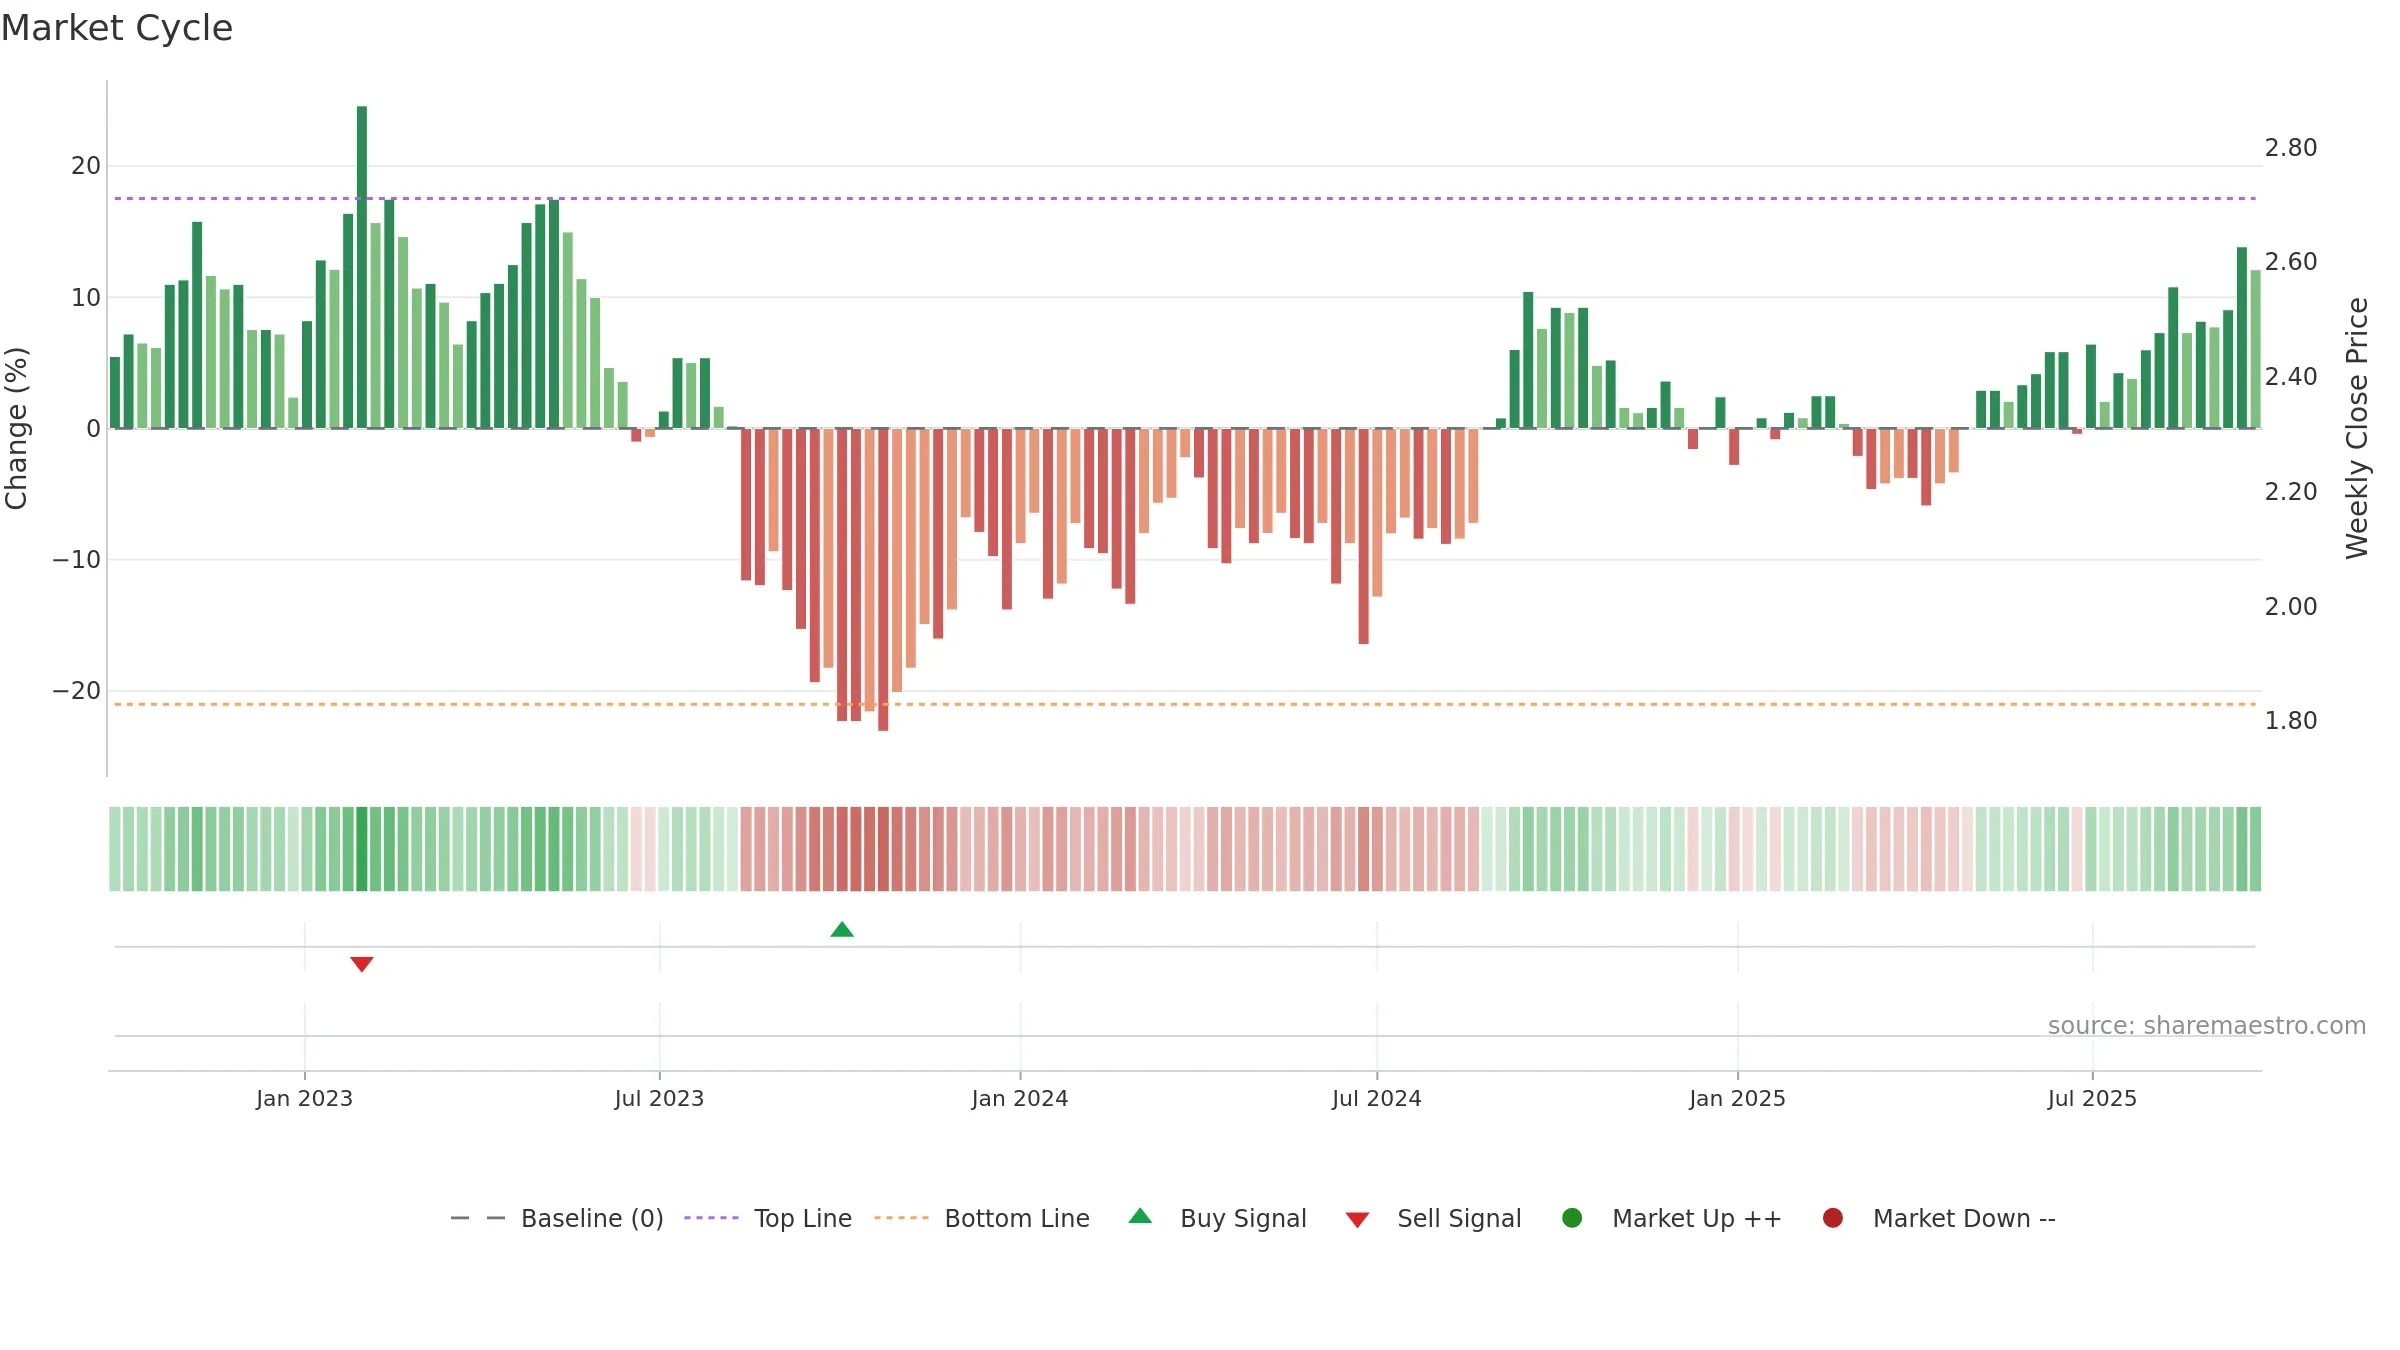Click the 2.00 price axis tick
The width and height of the screenshot is (2400, 1350).
(x=2291, y=607)
